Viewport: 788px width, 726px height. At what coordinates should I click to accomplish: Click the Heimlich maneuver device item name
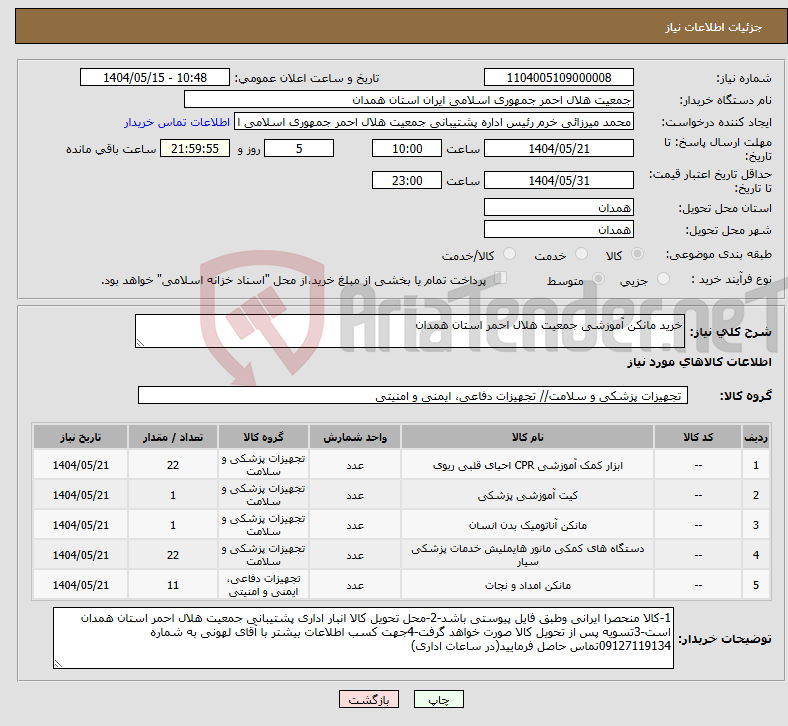pos(528,555)
